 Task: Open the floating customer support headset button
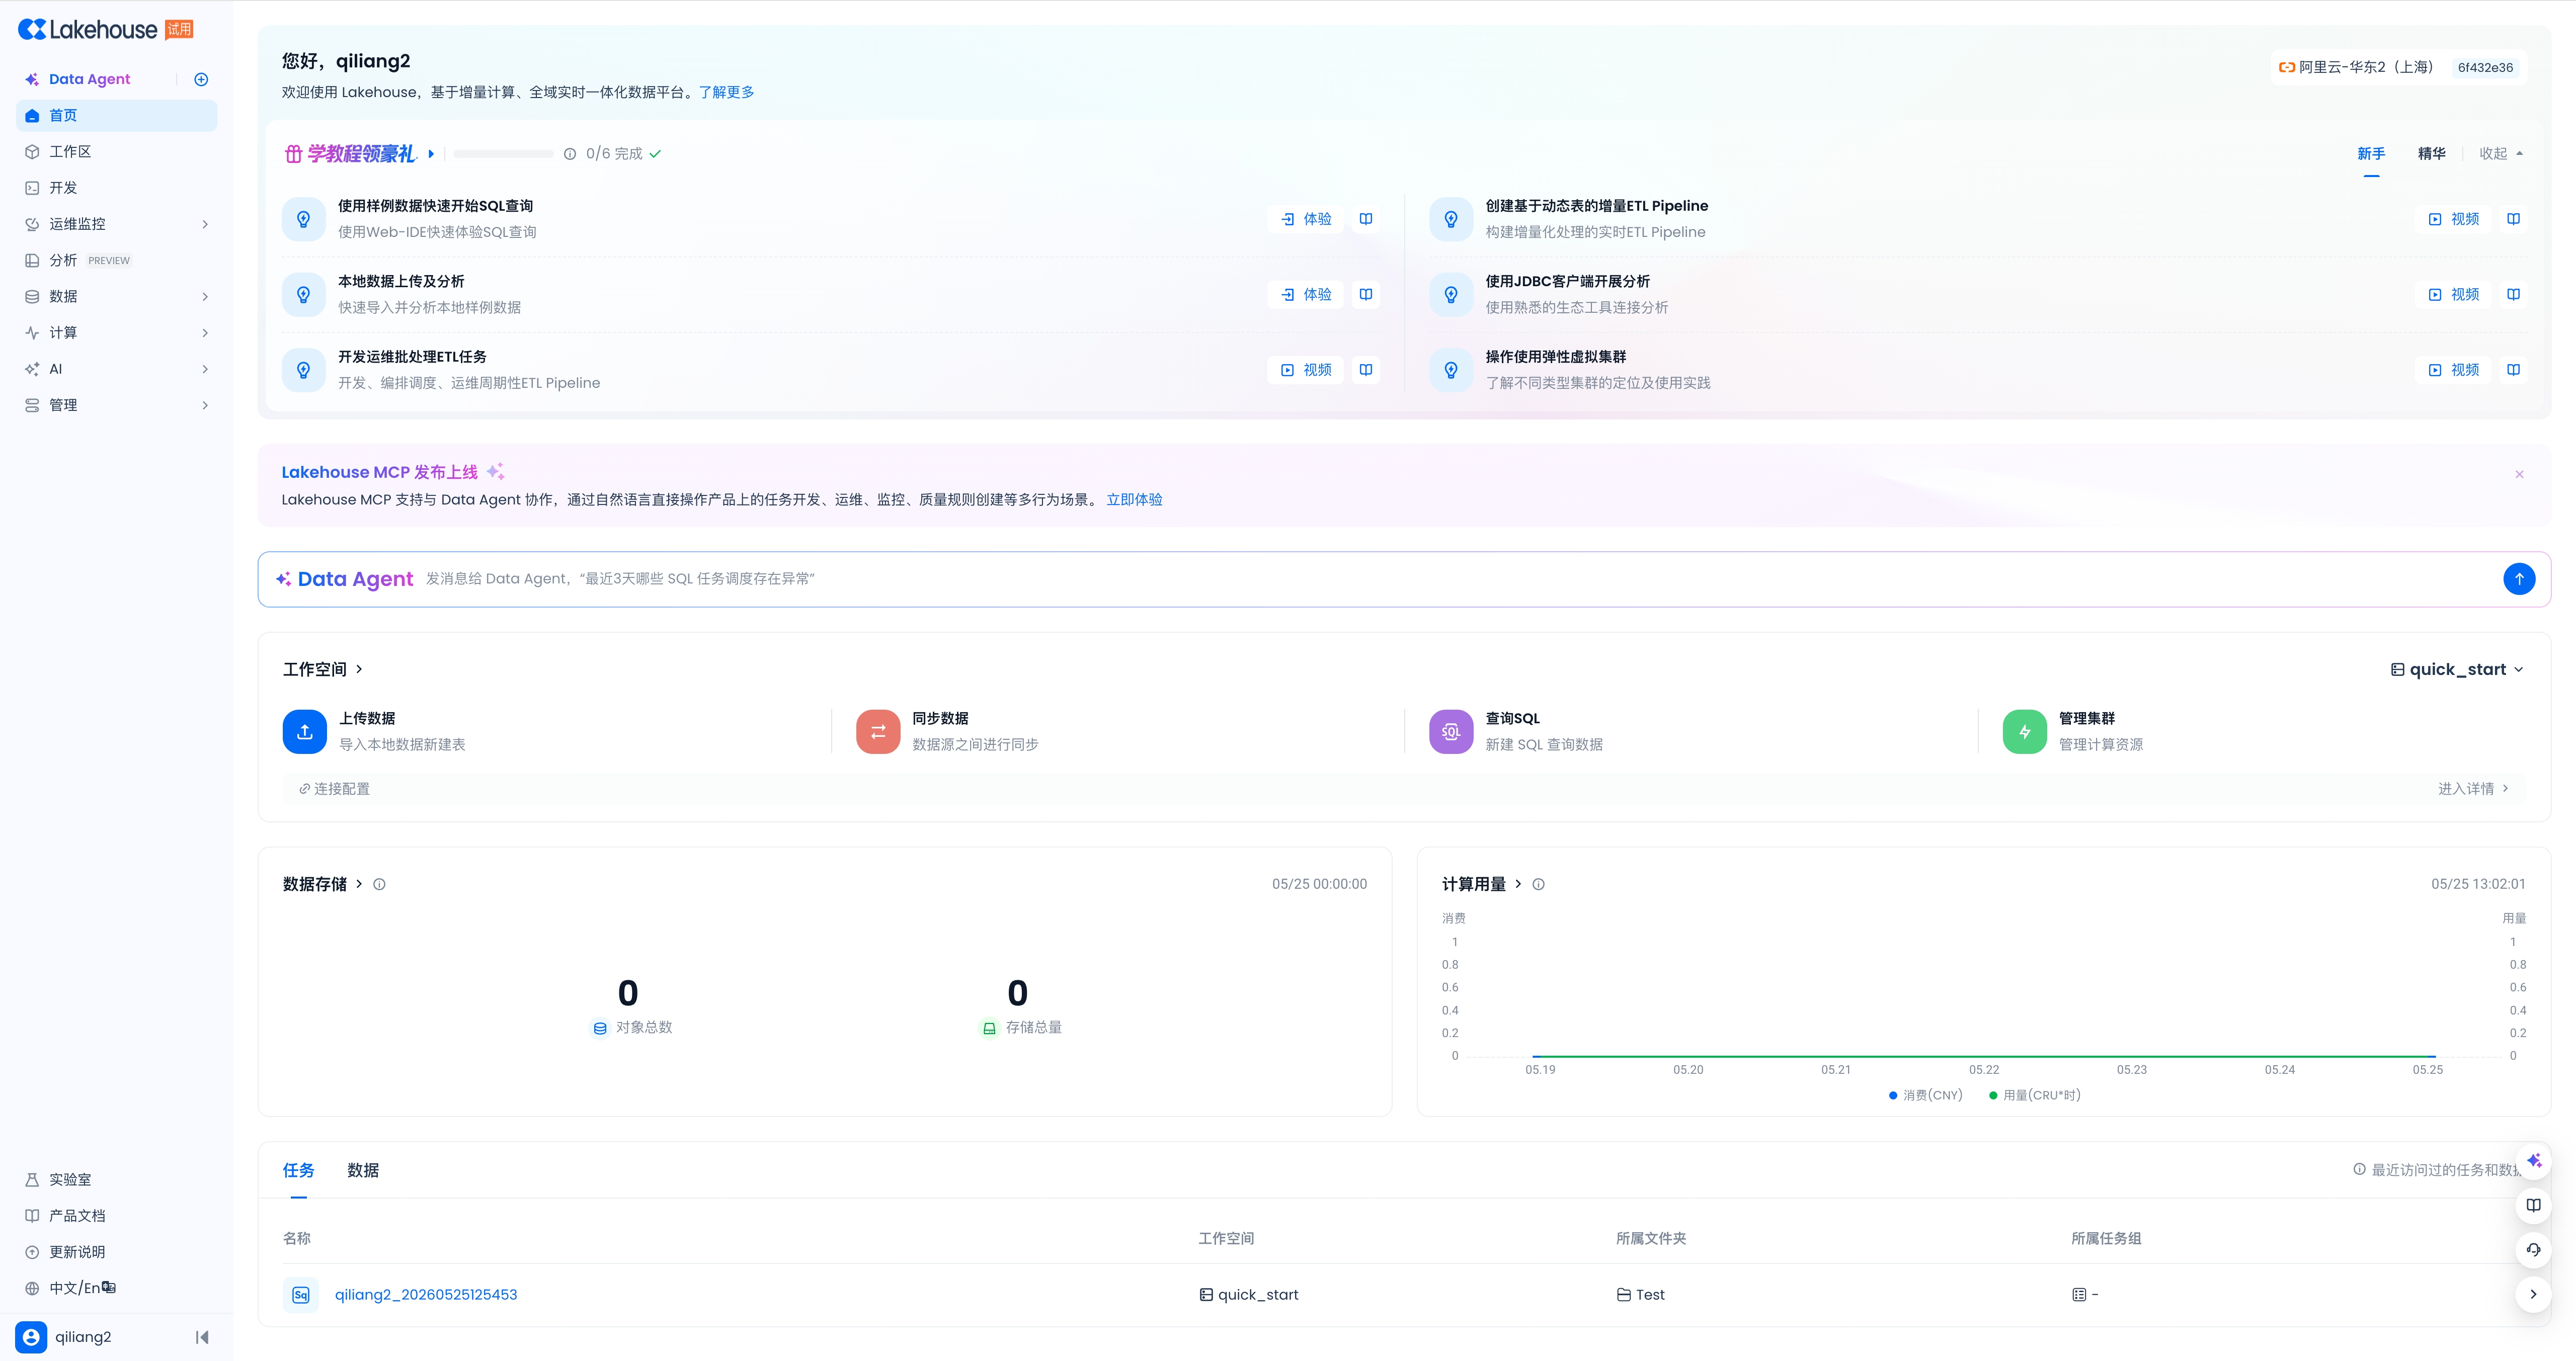(x=2533, y=1249)
